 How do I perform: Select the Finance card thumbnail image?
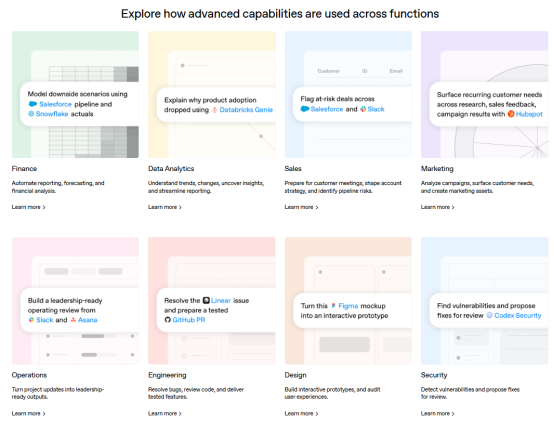[x=75, y=94]
